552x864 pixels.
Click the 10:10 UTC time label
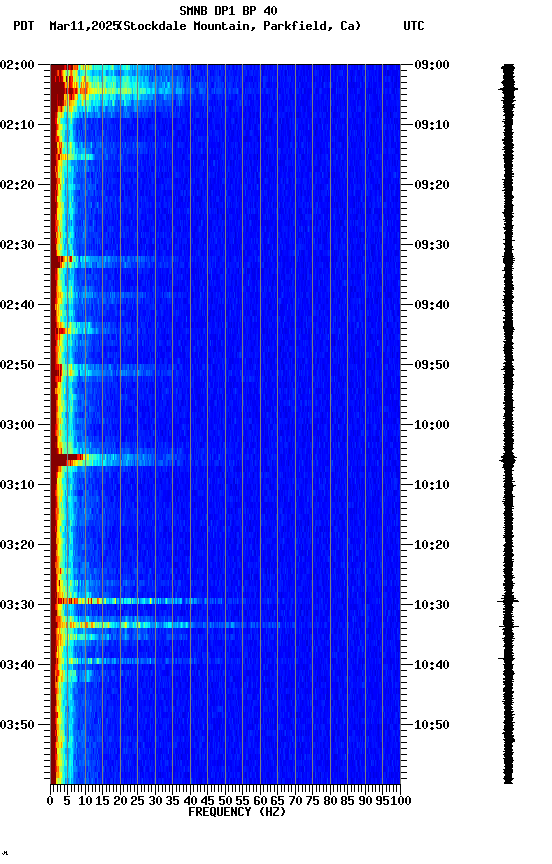432,485
